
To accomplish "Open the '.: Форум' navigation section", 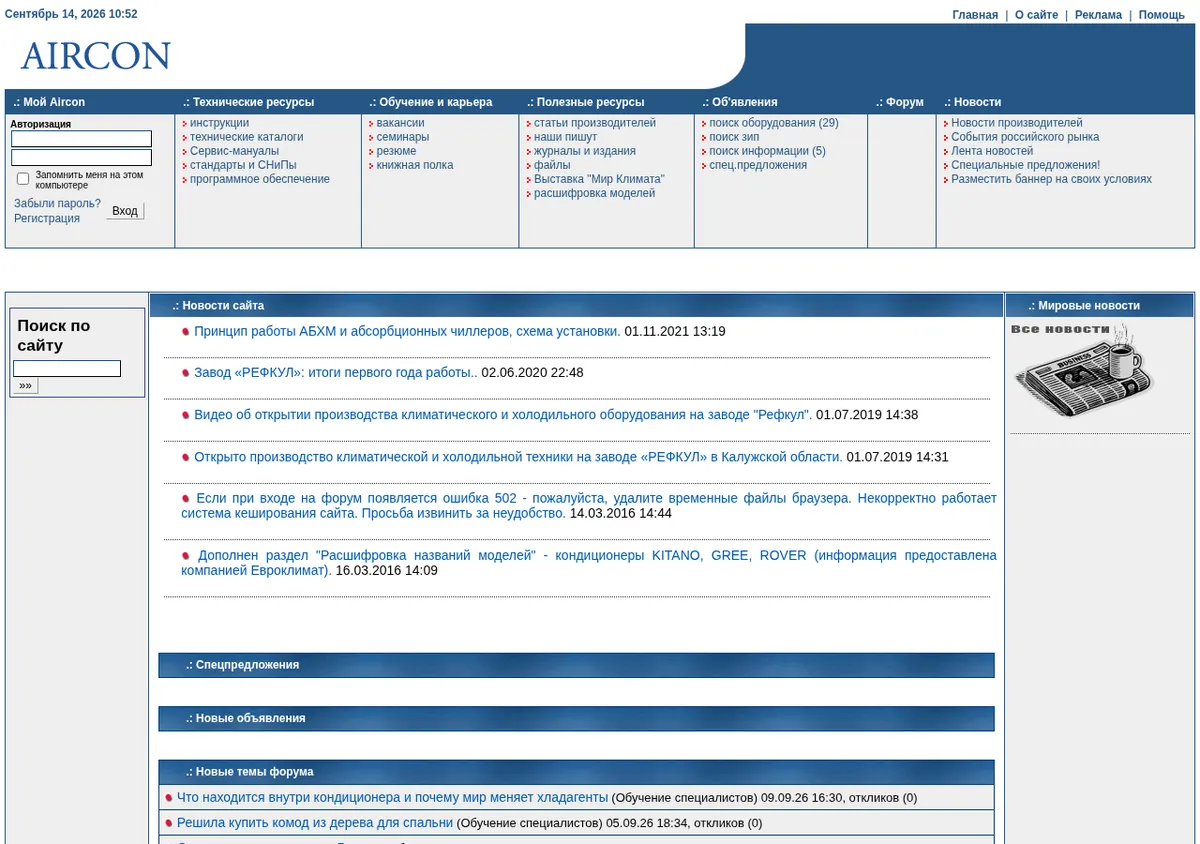I will (x=900, y=102).
